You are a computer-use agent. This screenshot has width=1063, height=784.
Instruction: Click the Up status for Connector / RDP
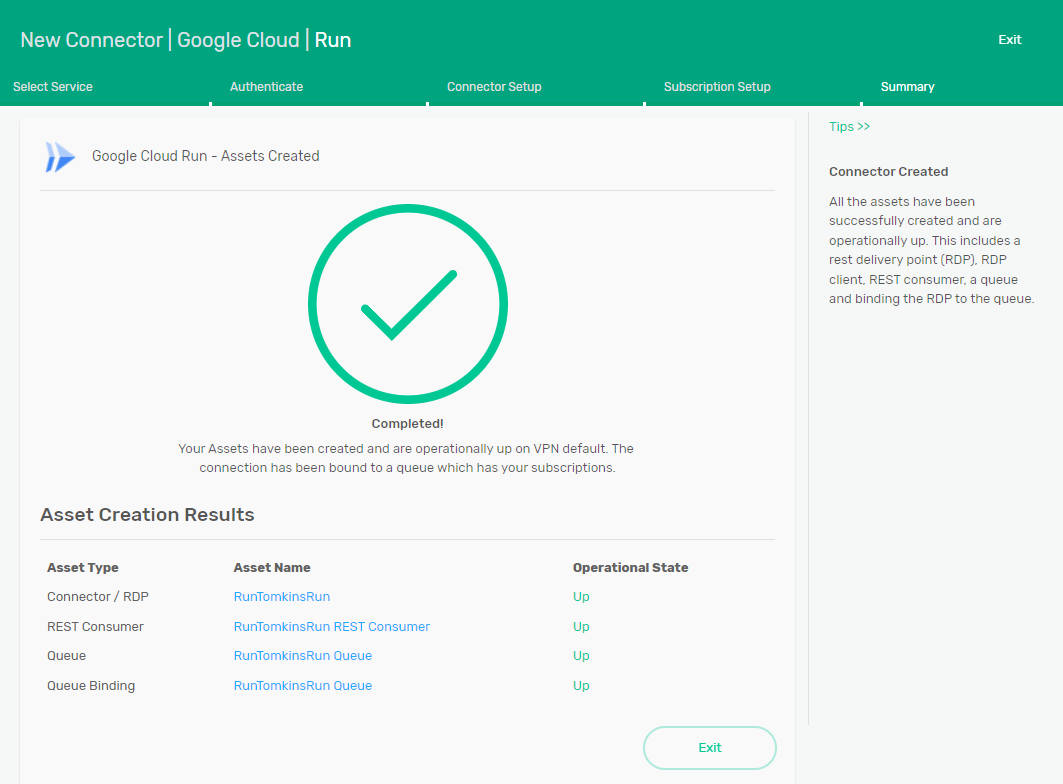point(581,597)
